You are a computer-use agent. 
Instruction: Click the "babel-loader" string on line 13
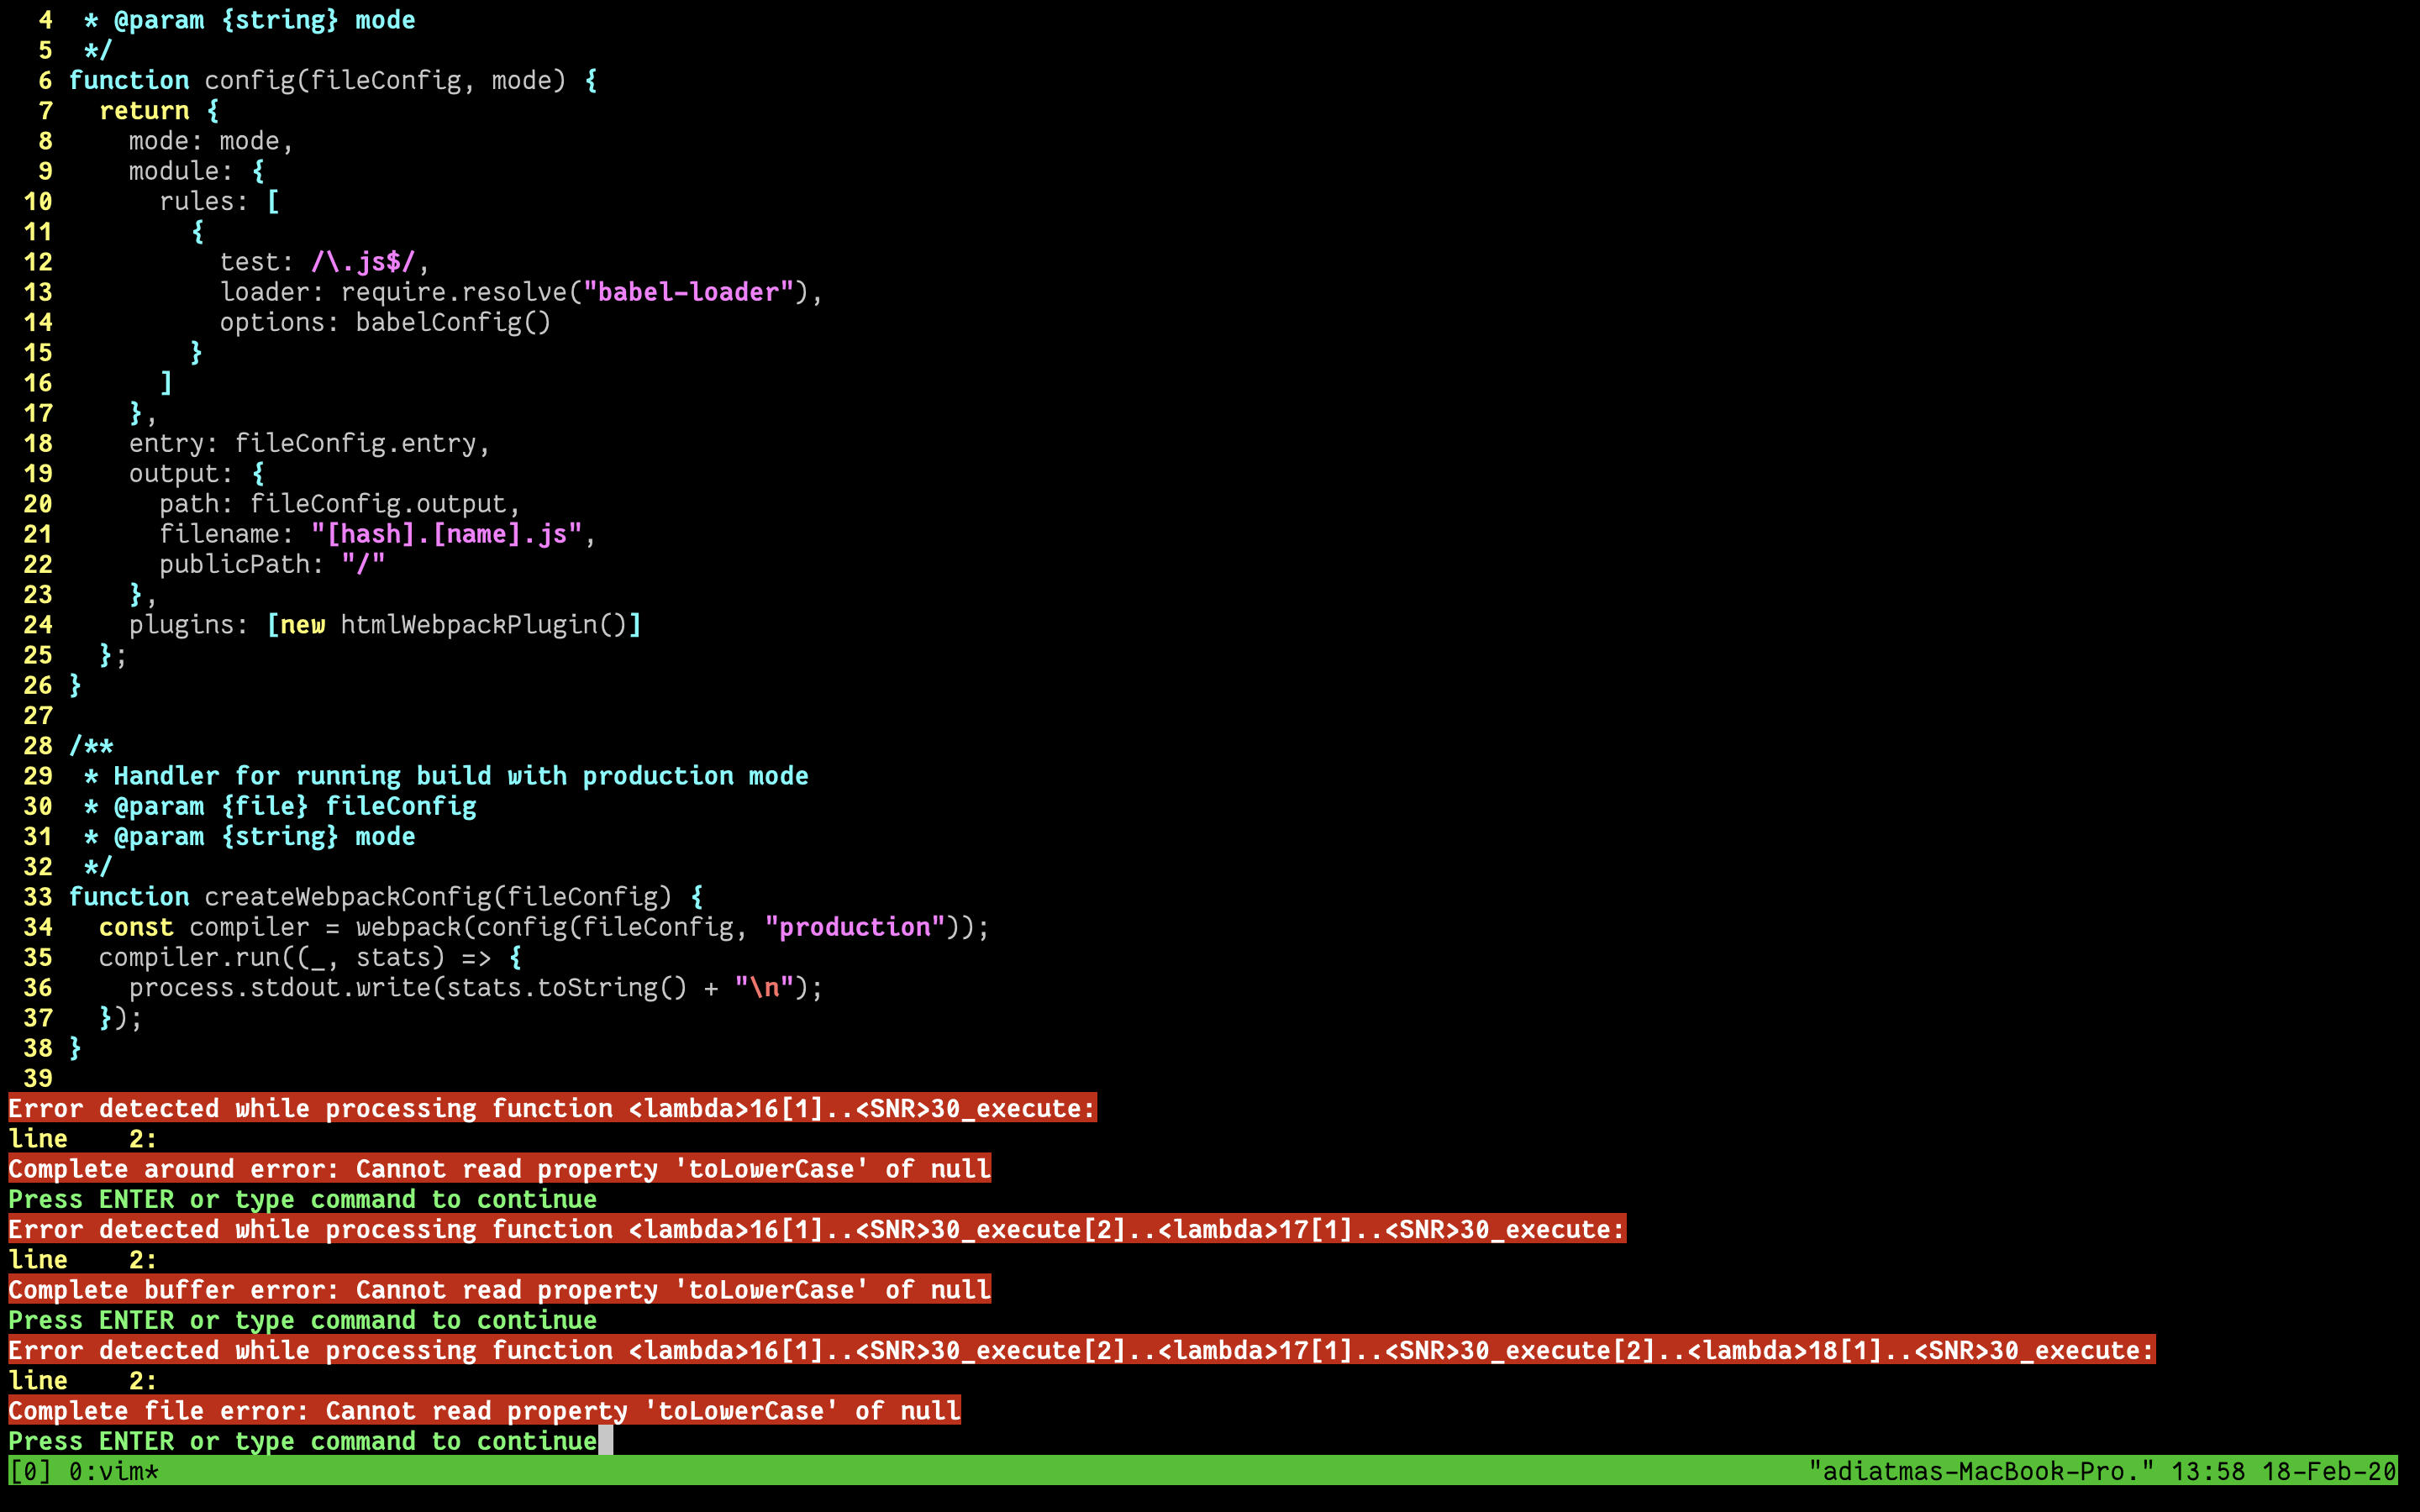pos(688,292)
